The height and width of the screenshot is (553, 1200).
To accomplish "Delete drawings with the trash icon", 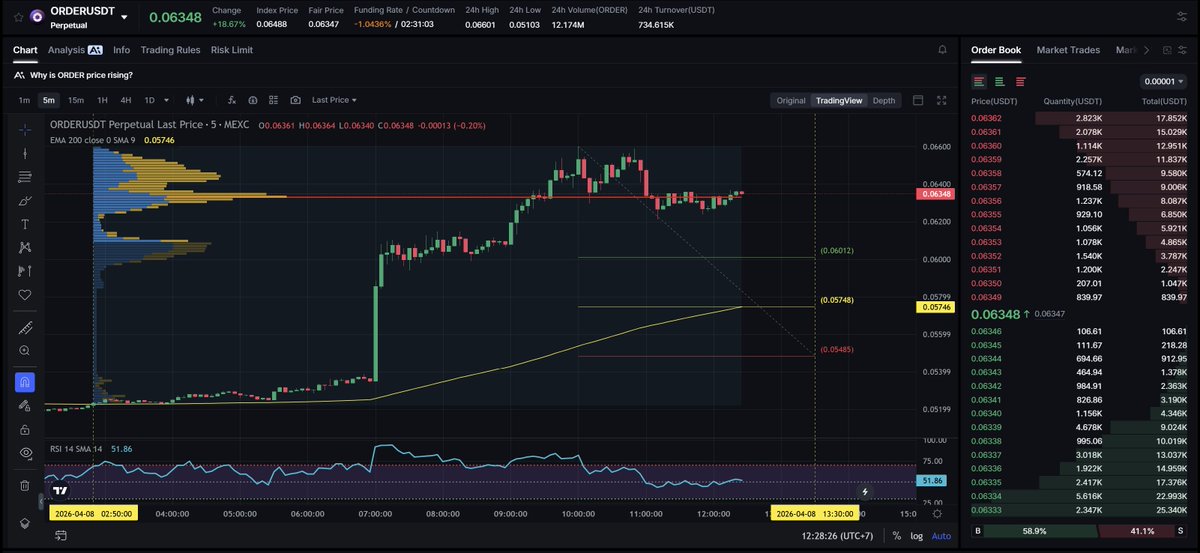I will click(25, 485).
